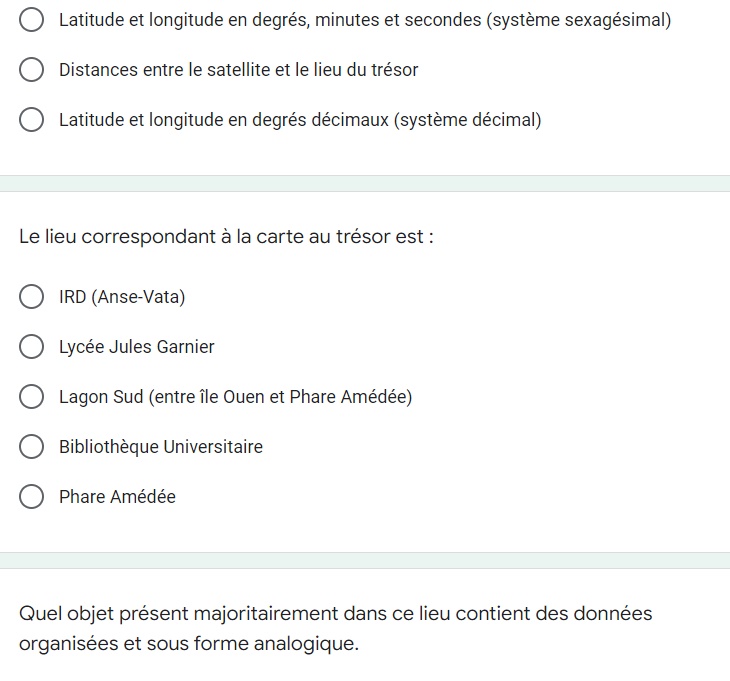The image size is (730, 681).
Task: Click the divider band above the "Quel objet" question
Action: [365, 560]
